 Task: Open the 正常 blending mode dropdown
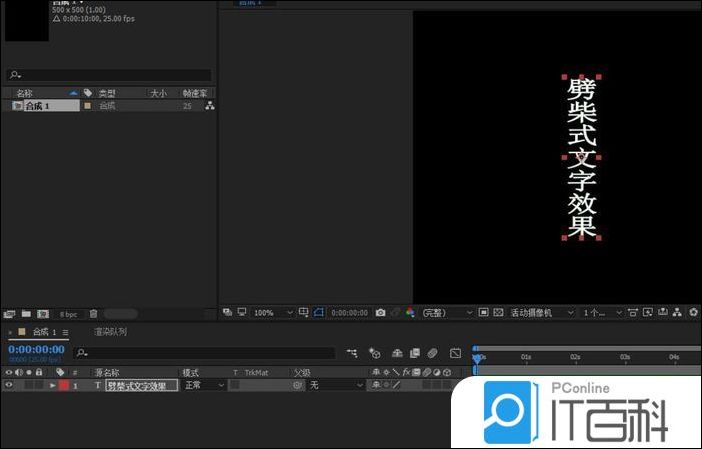pos(203,385)
